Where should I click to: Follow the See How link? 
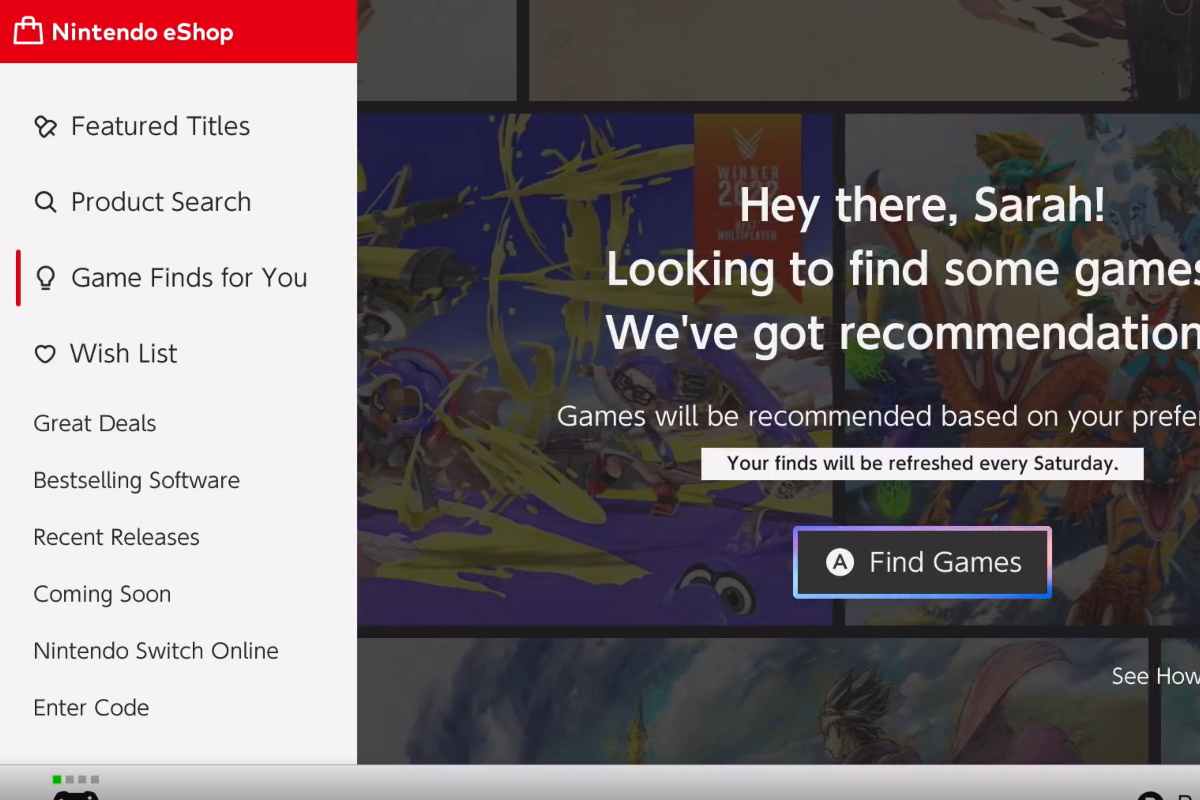pyautogui.click(x=1155, y=677)
